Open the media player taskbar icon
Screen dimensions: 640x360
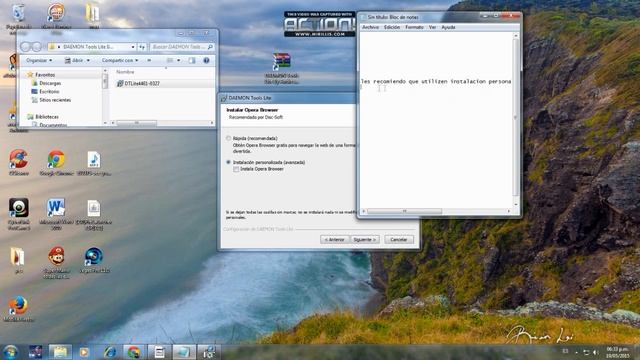click(84, 352)
